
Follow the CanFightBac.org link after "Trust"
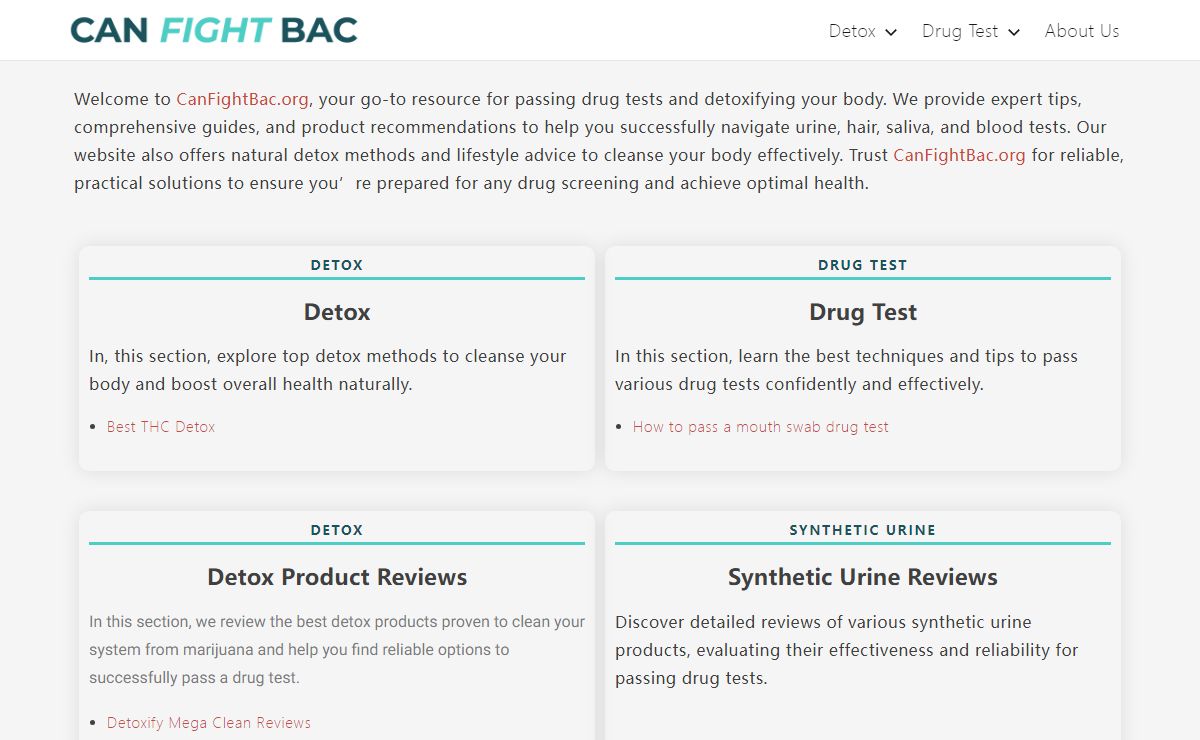point(959,155)
